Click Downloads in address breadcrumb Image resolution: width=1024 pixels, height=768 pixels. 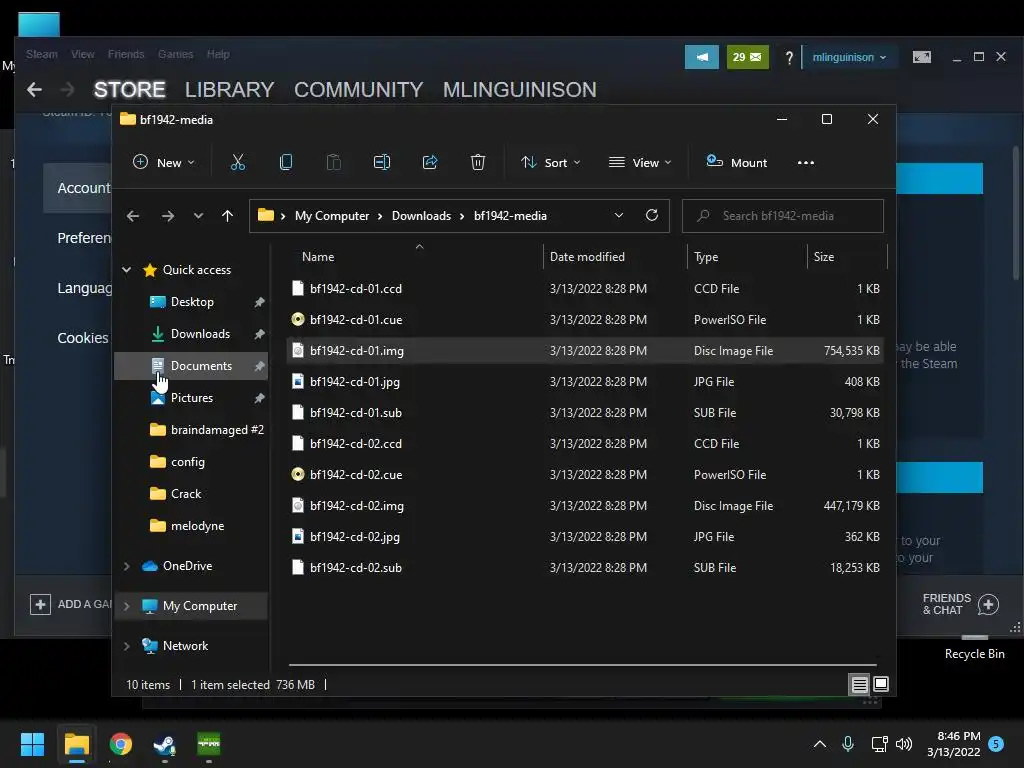pos(421,216)
